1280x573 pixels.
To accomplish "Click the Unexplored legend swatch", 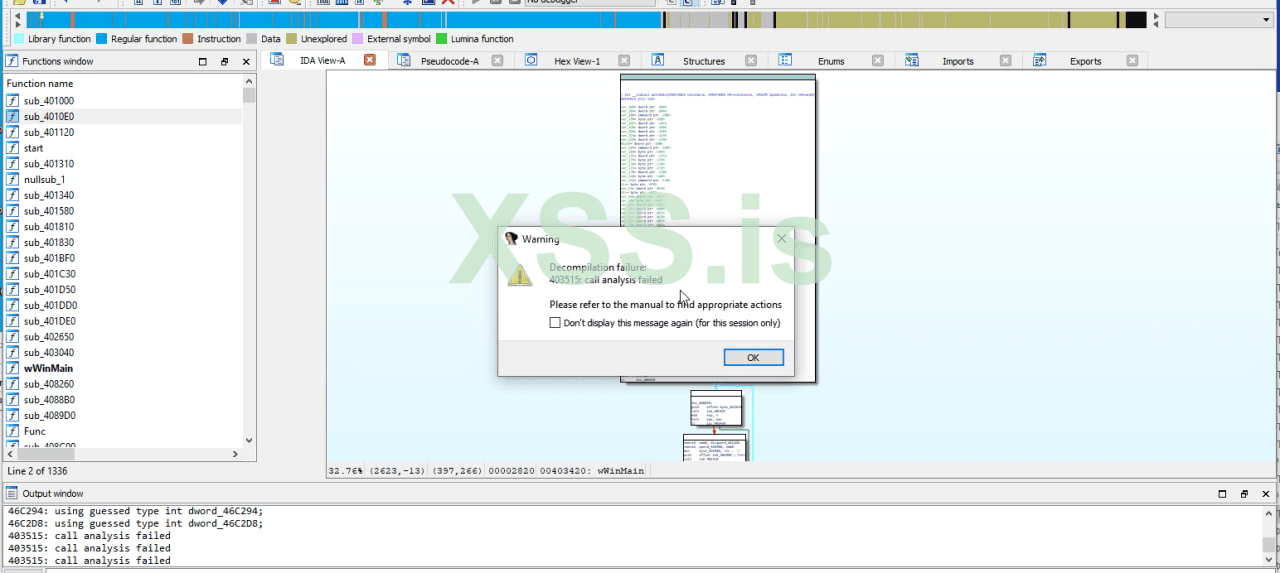I will (291, 39).
